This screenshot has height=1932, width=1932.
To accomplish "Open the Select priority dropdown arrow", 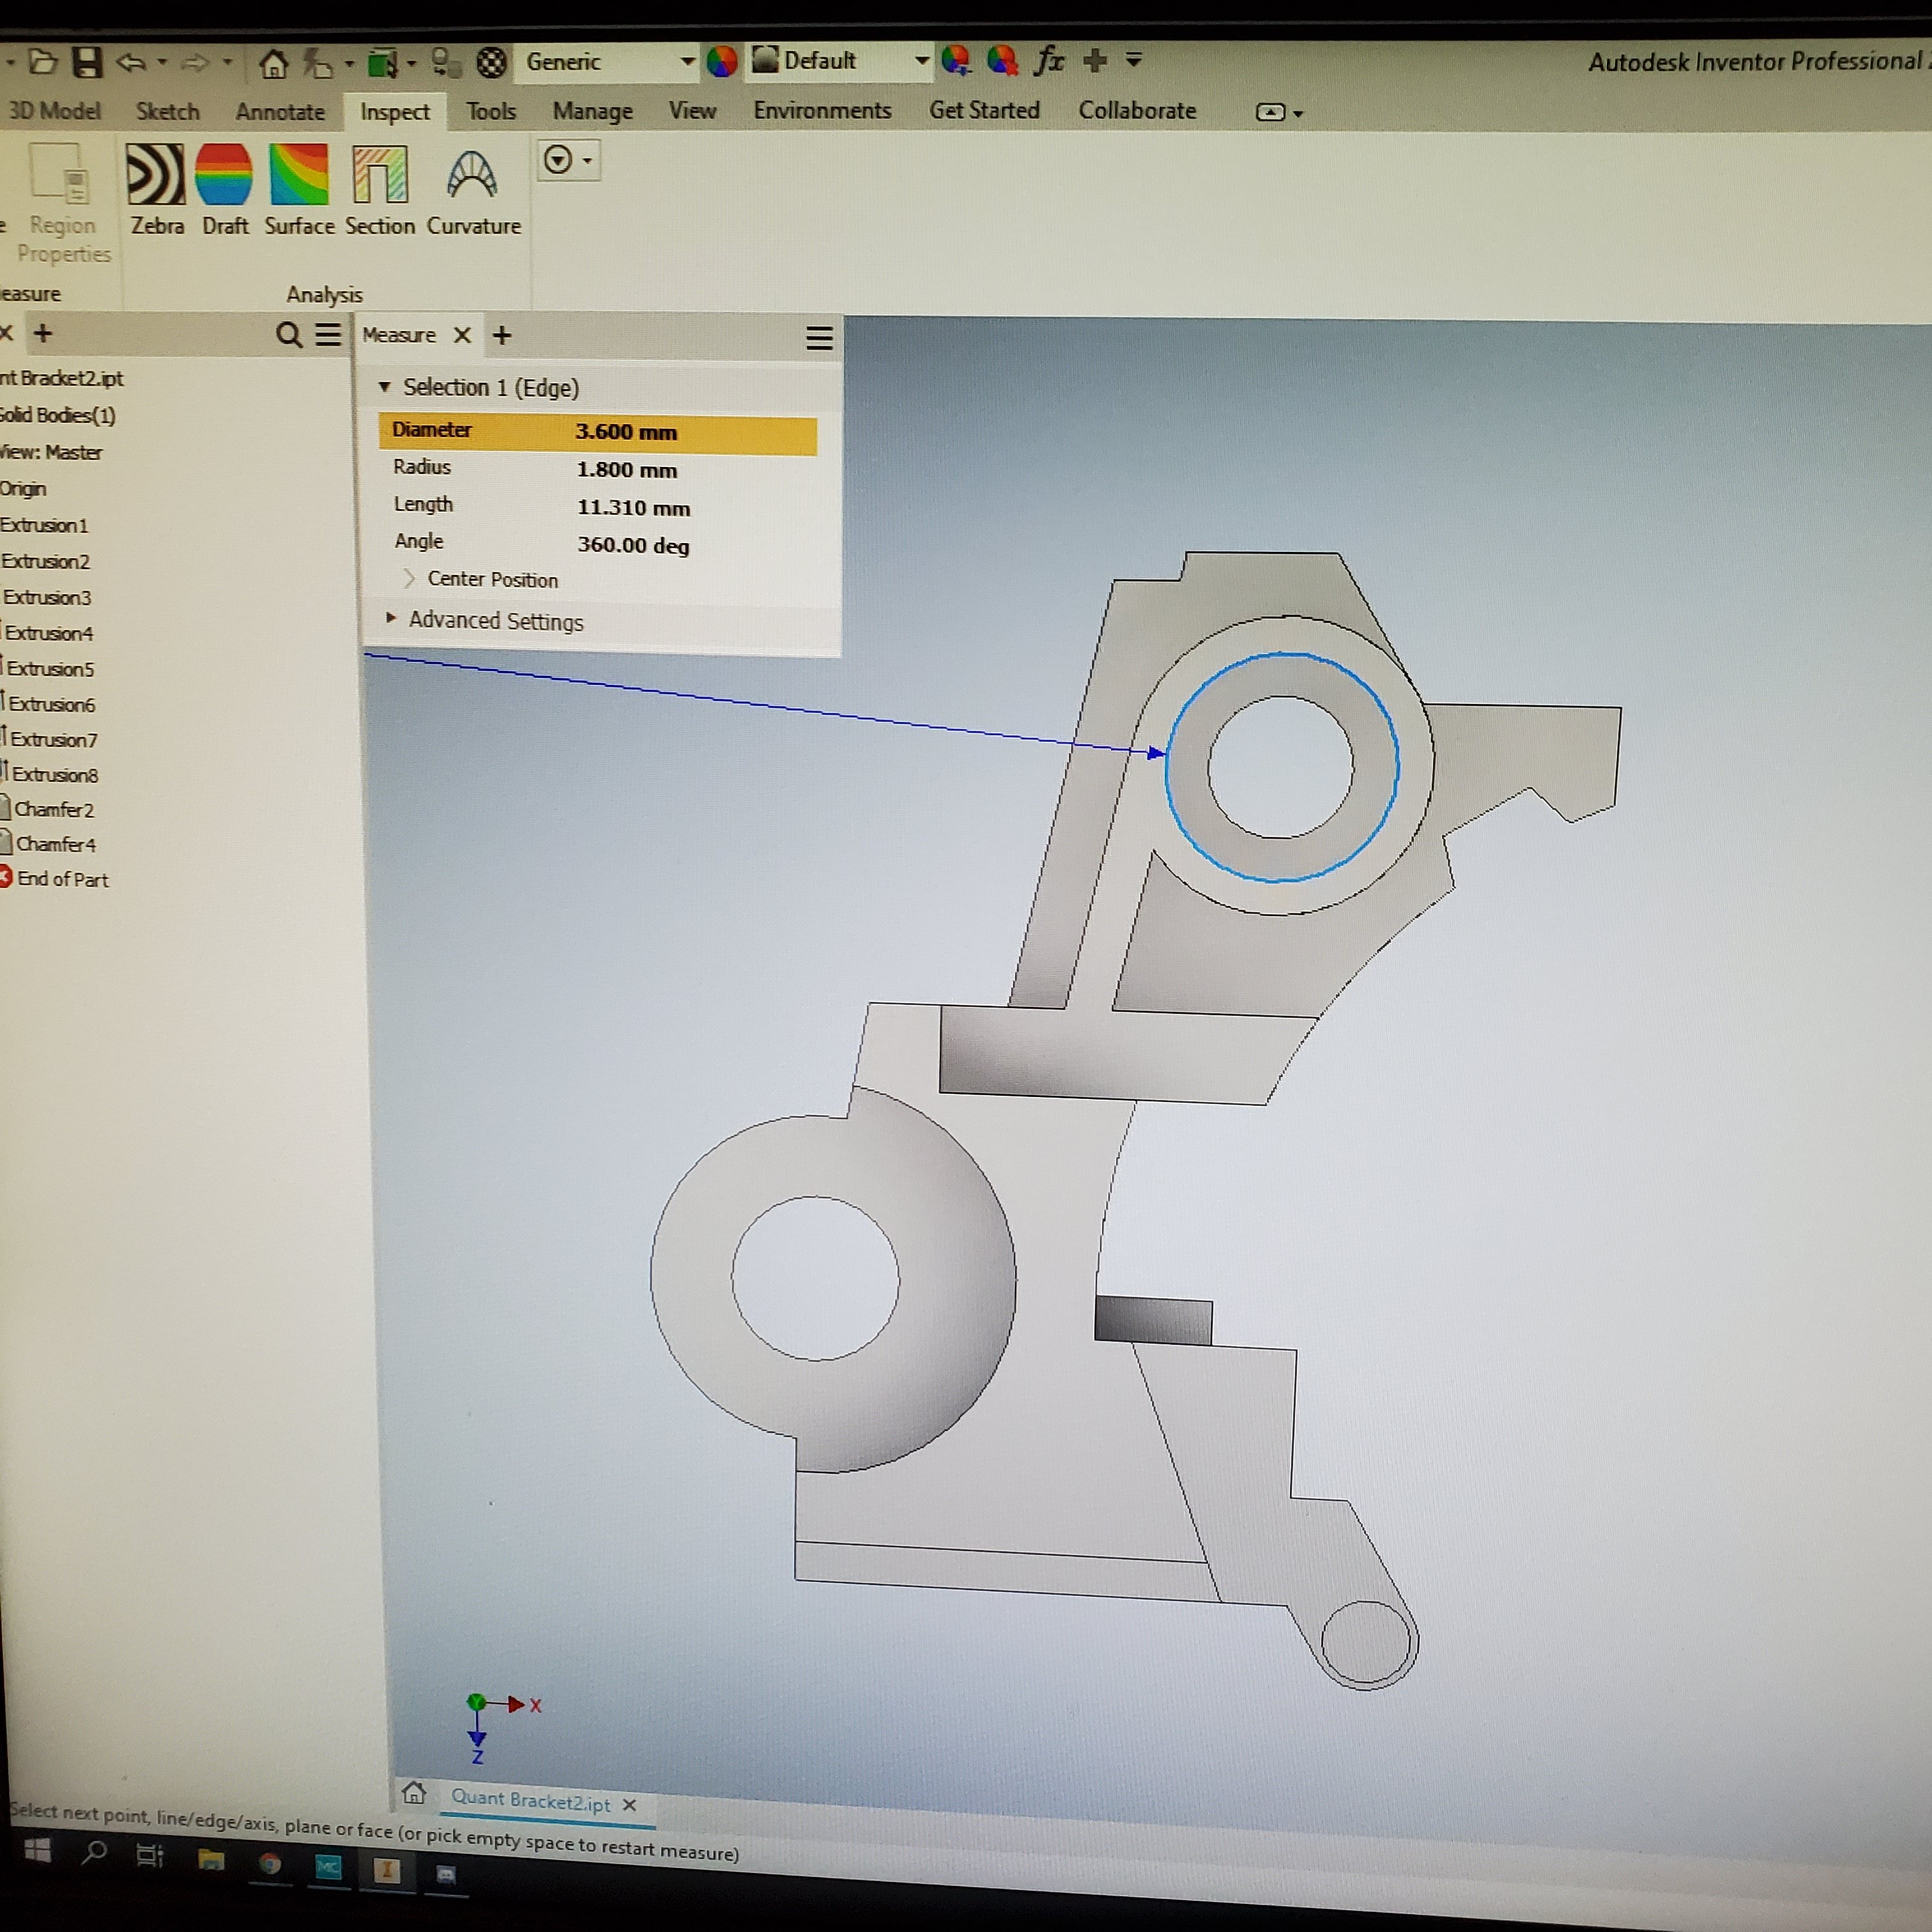I will tap(411, 64).
